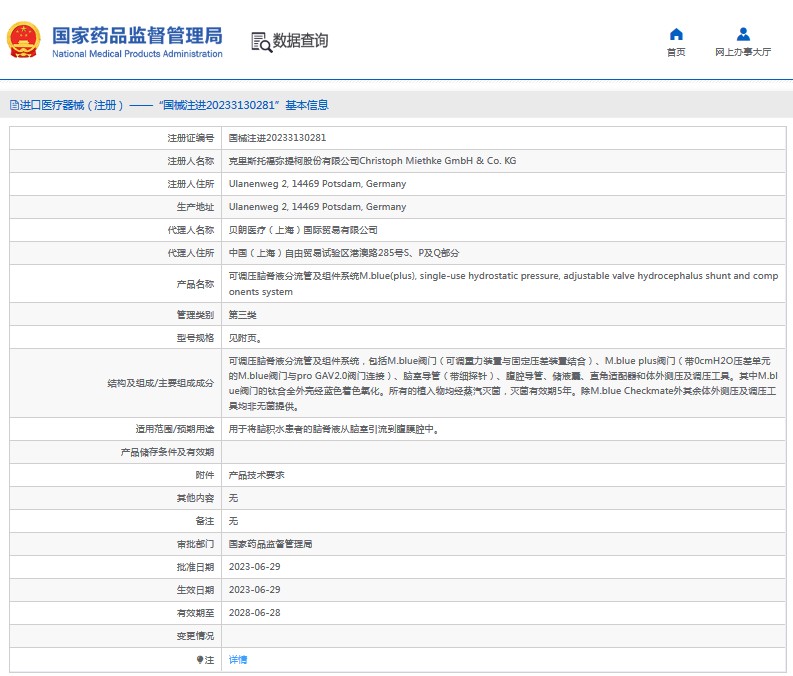Click 国家药品监督管理局 title text
The height and width of the screenshot is (676, 793).
tap(137, 35)
